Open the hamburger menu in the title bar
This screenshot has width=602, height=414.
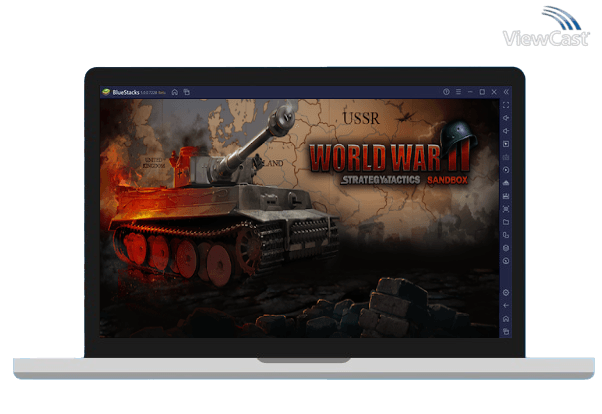coord(458,92)
